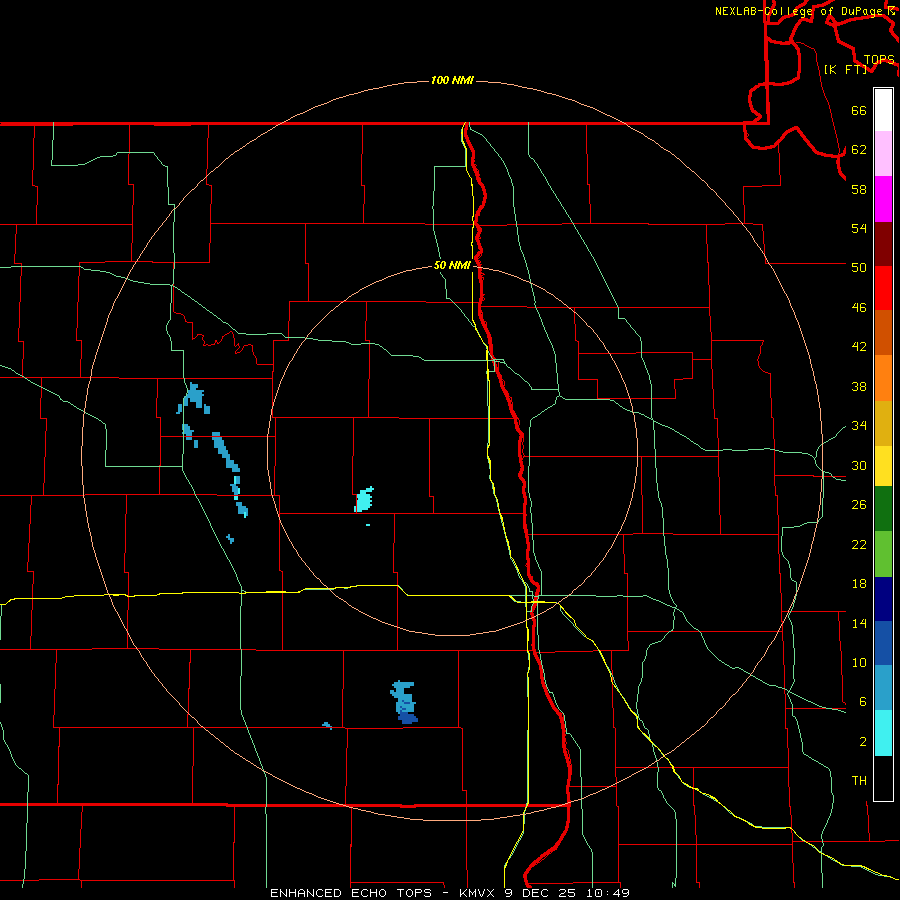Click the 'NEXLAB-College of DuPage' credit text
Screen dimensions: 900x900
pyautogui.click(x=800, y=11)
